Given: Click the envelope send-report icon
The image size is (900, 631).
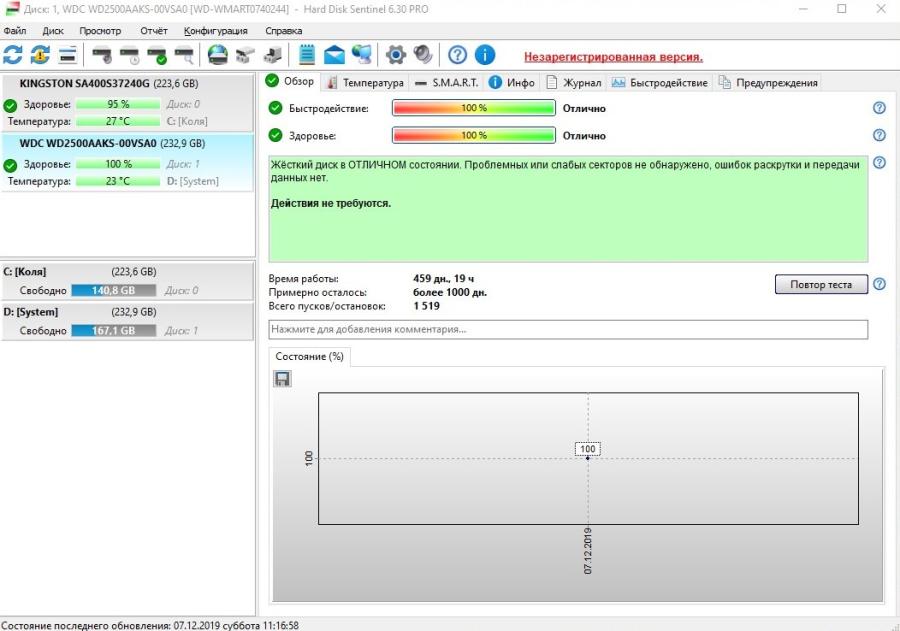Looking at the screenshot, I should pos(334,55).
